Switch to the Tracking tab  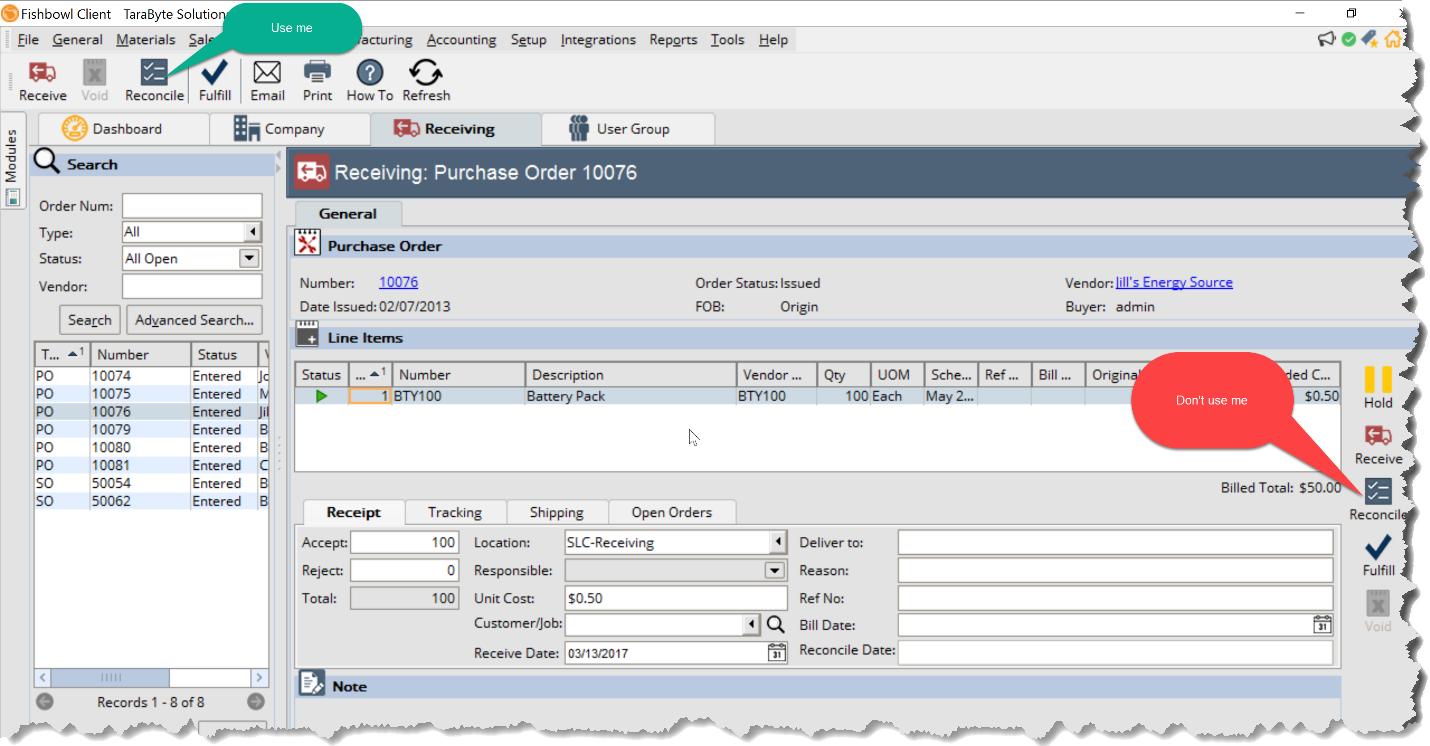pyautogui.click(x=455, y=512)
